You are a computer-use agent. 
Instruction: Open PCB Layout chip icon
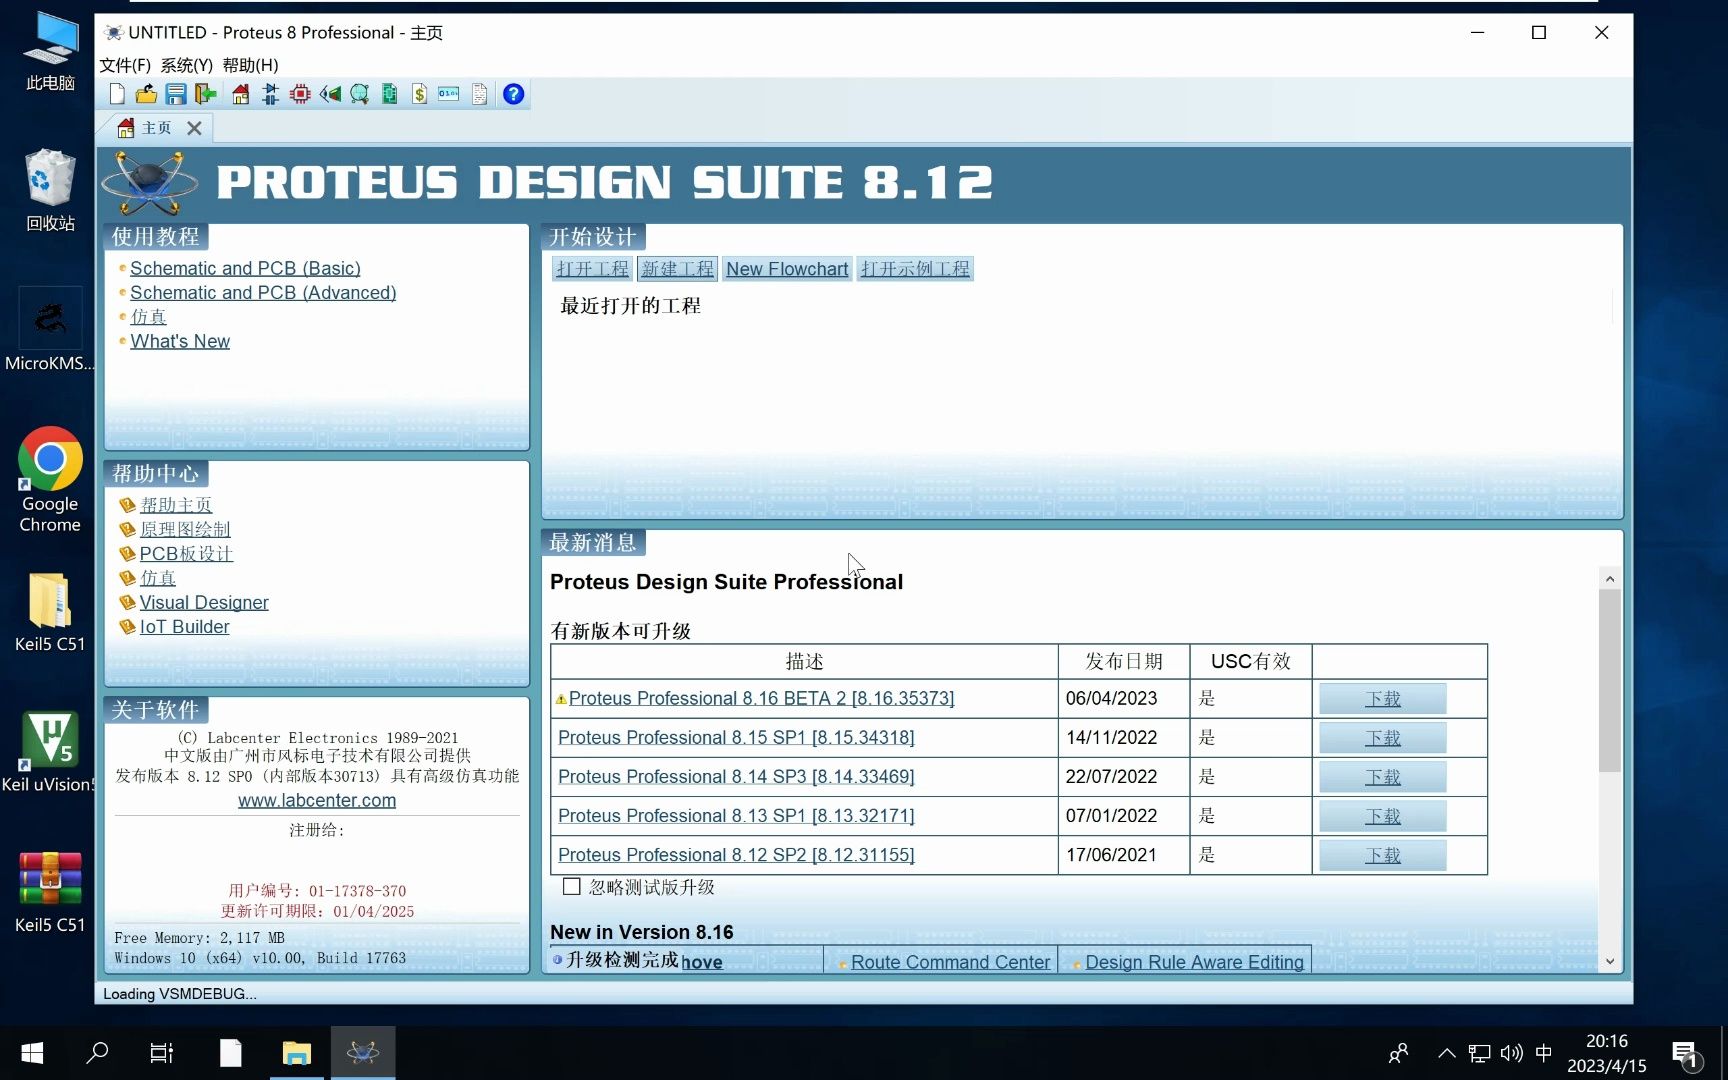point(300,94)
